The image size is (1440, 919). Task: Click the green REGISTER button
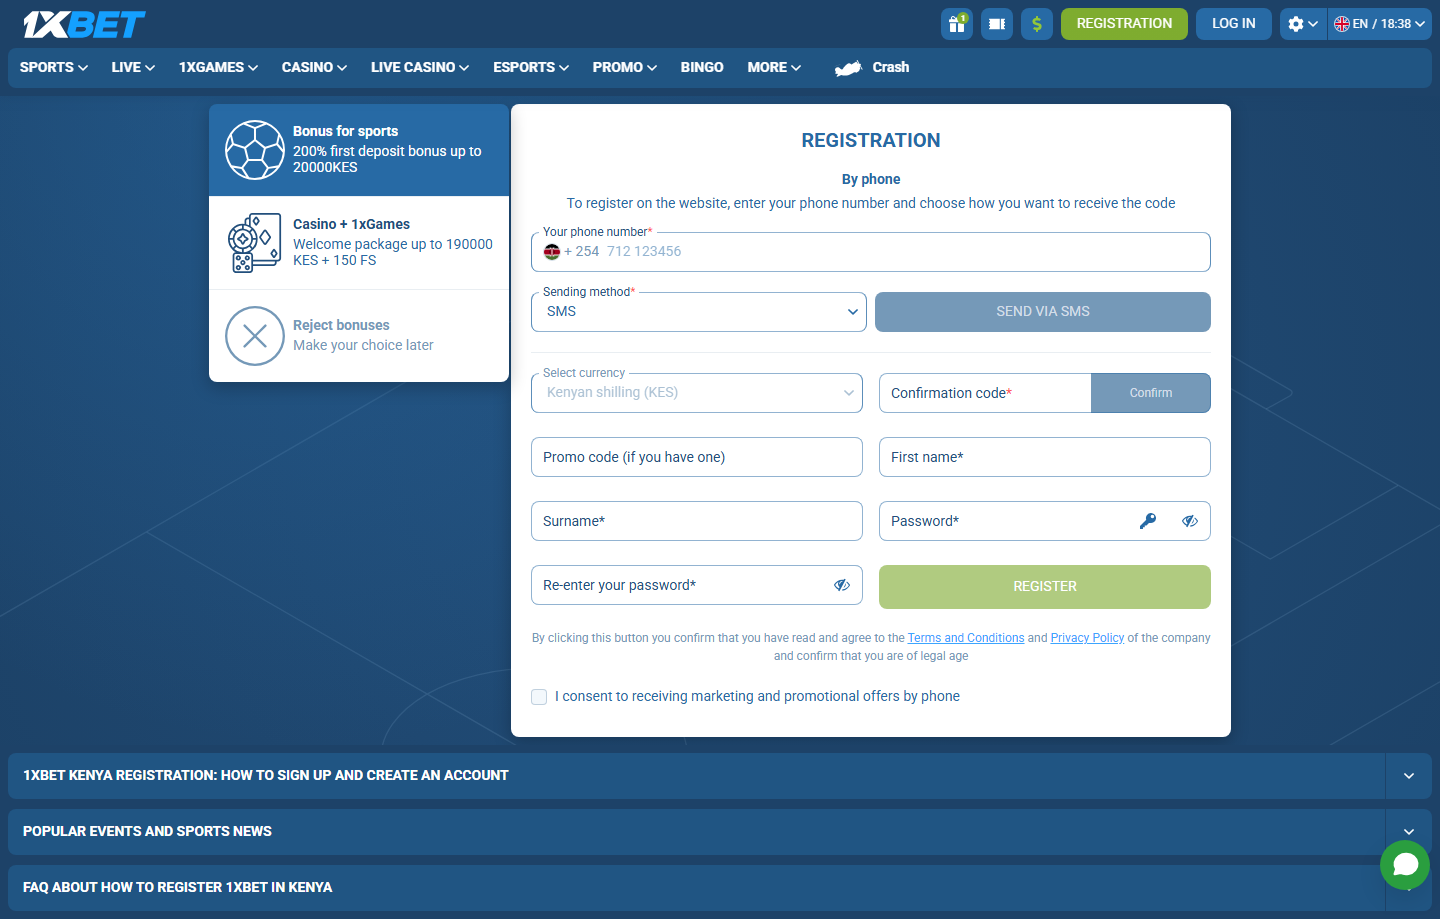tap(1045, 587)
